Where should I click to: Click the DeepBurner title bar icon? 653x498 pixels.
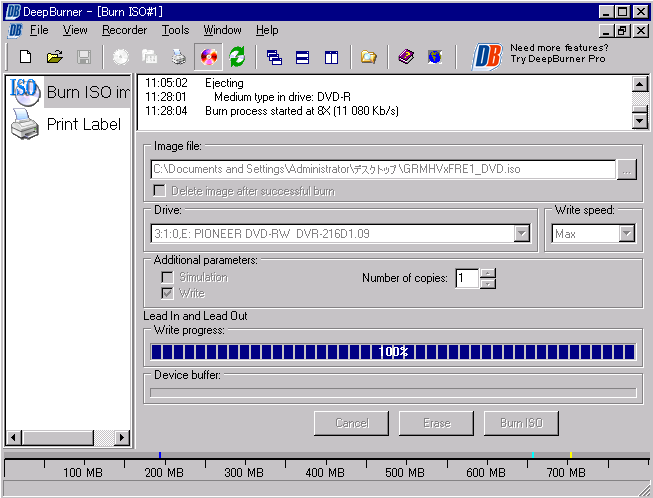12,12
